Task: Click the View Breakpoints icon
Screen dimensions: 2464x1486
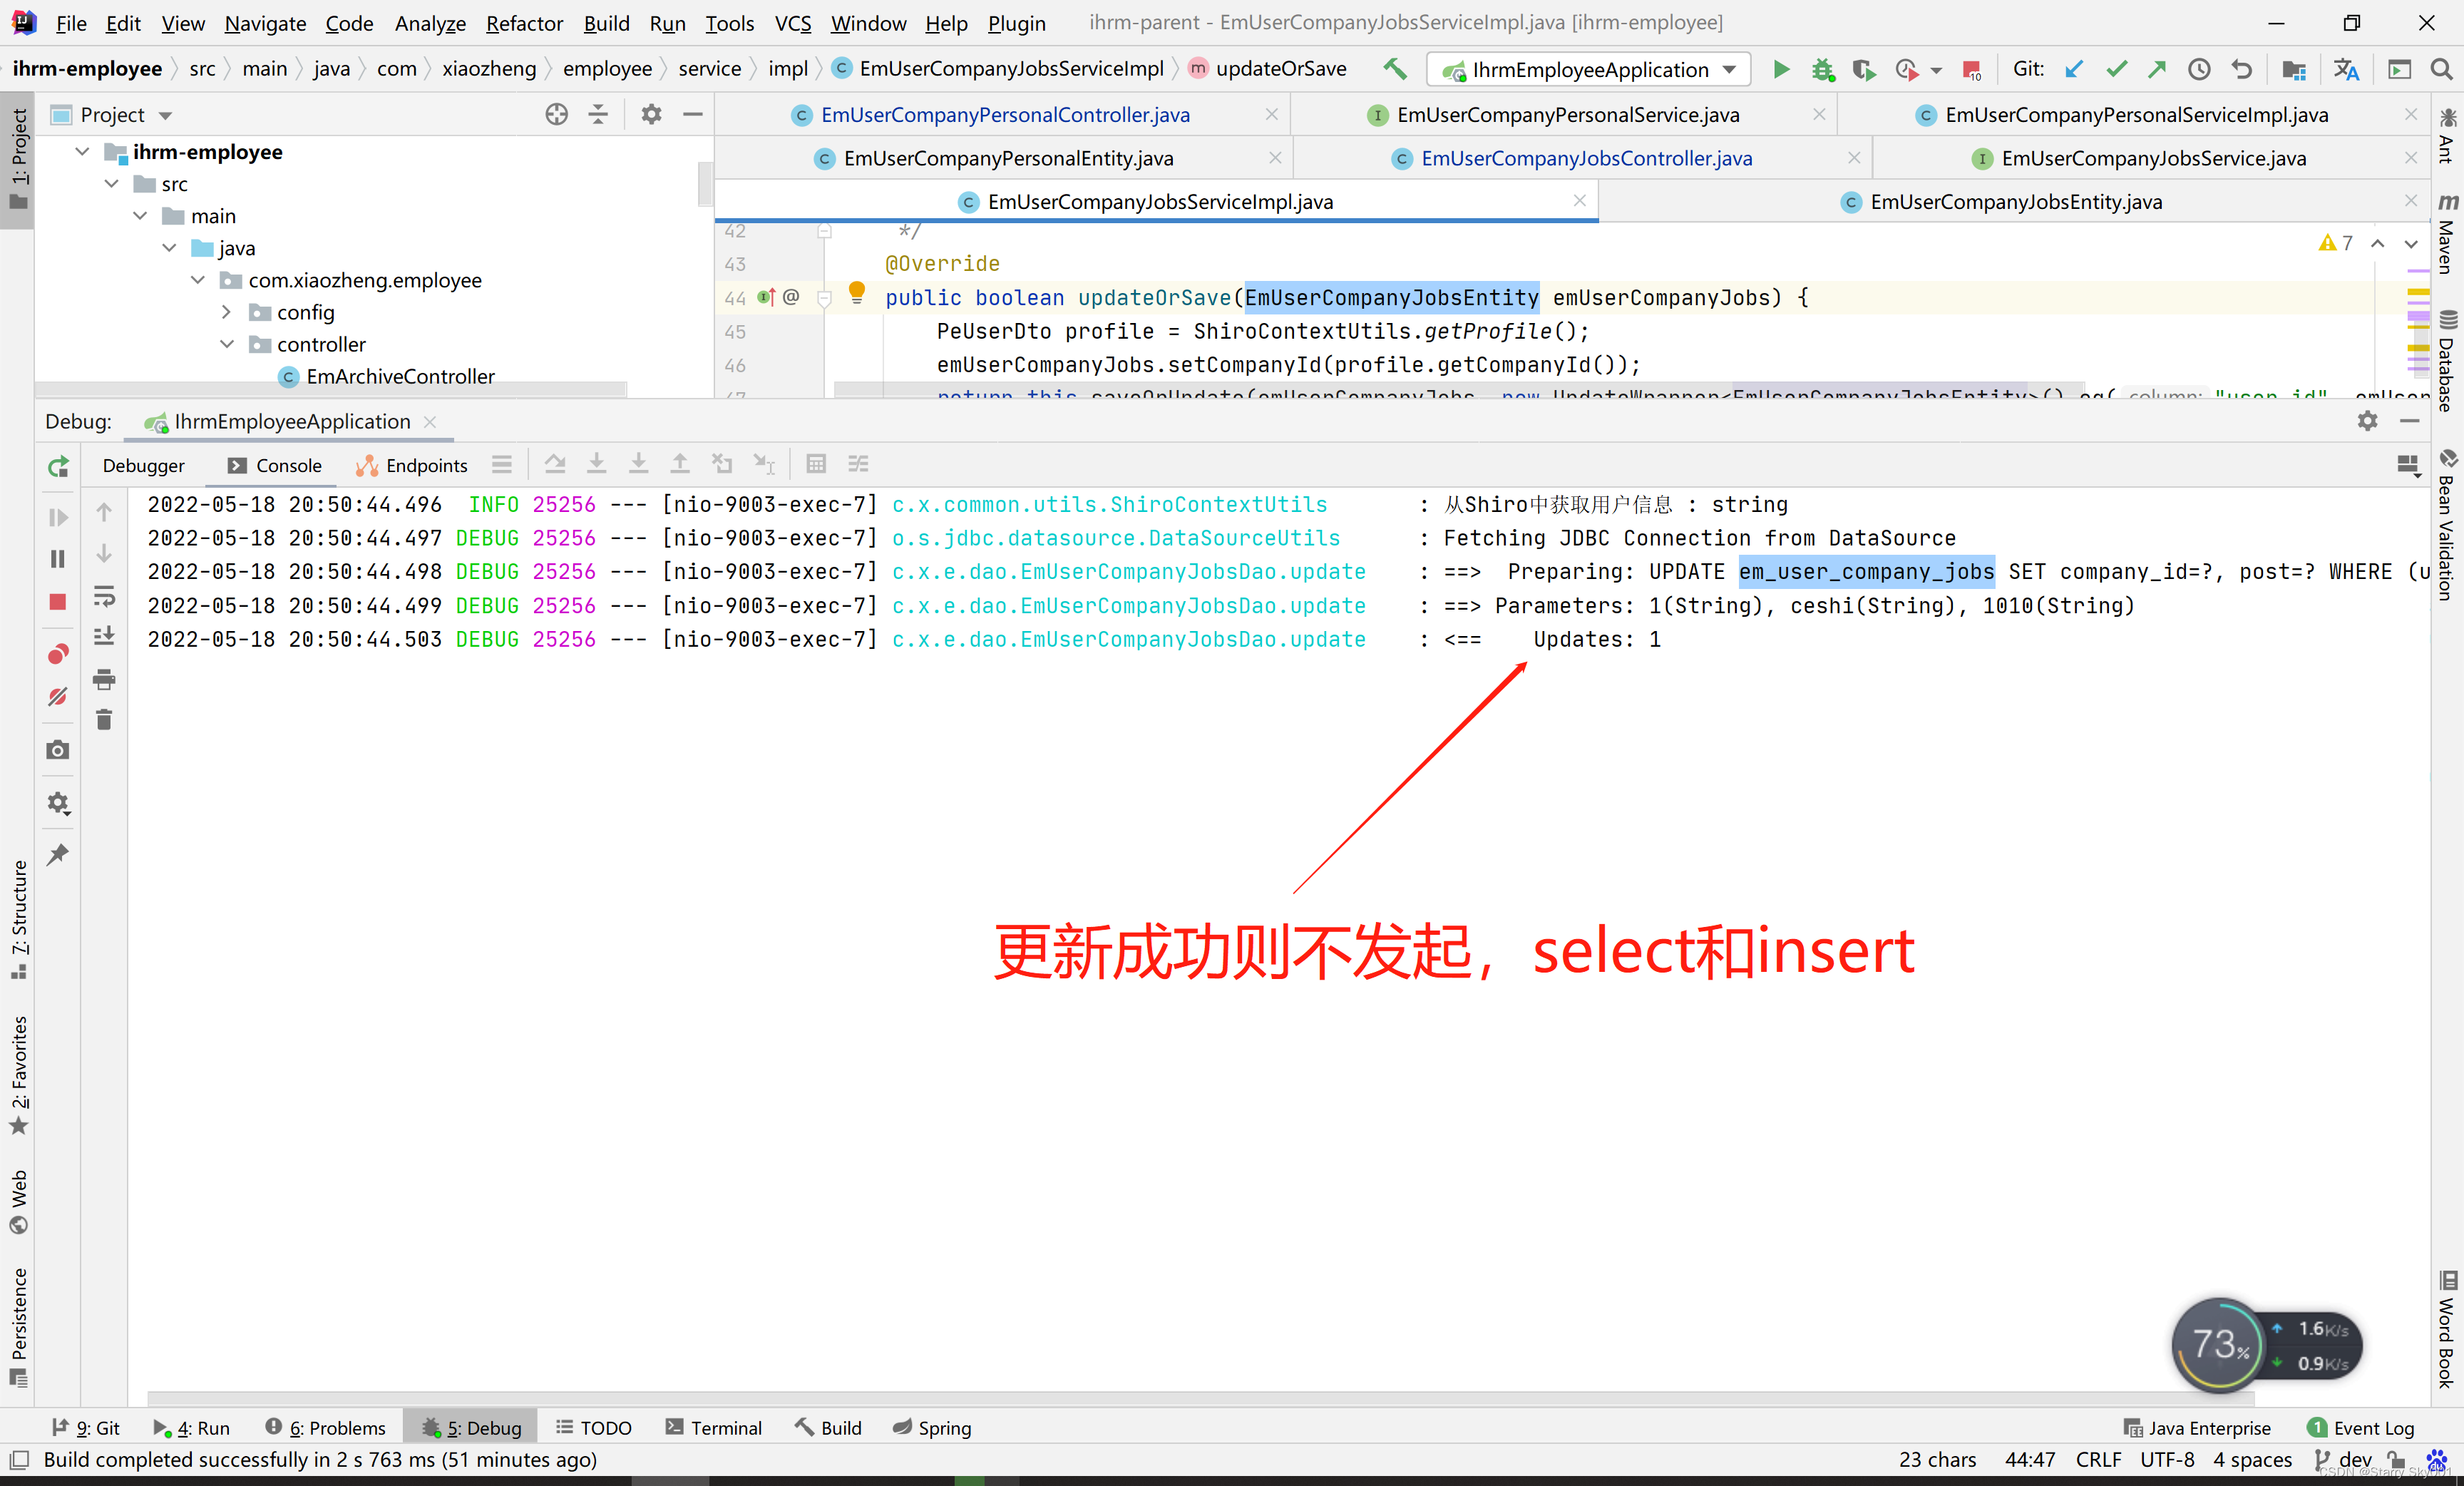Action: 58,654
